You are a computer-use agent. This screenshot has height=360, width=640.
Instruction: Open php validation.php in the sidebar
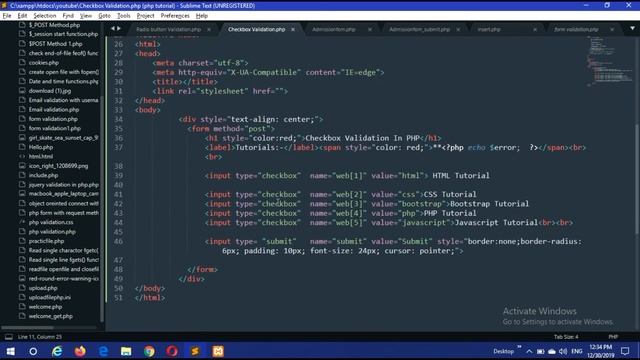click(x=52, y=231)
